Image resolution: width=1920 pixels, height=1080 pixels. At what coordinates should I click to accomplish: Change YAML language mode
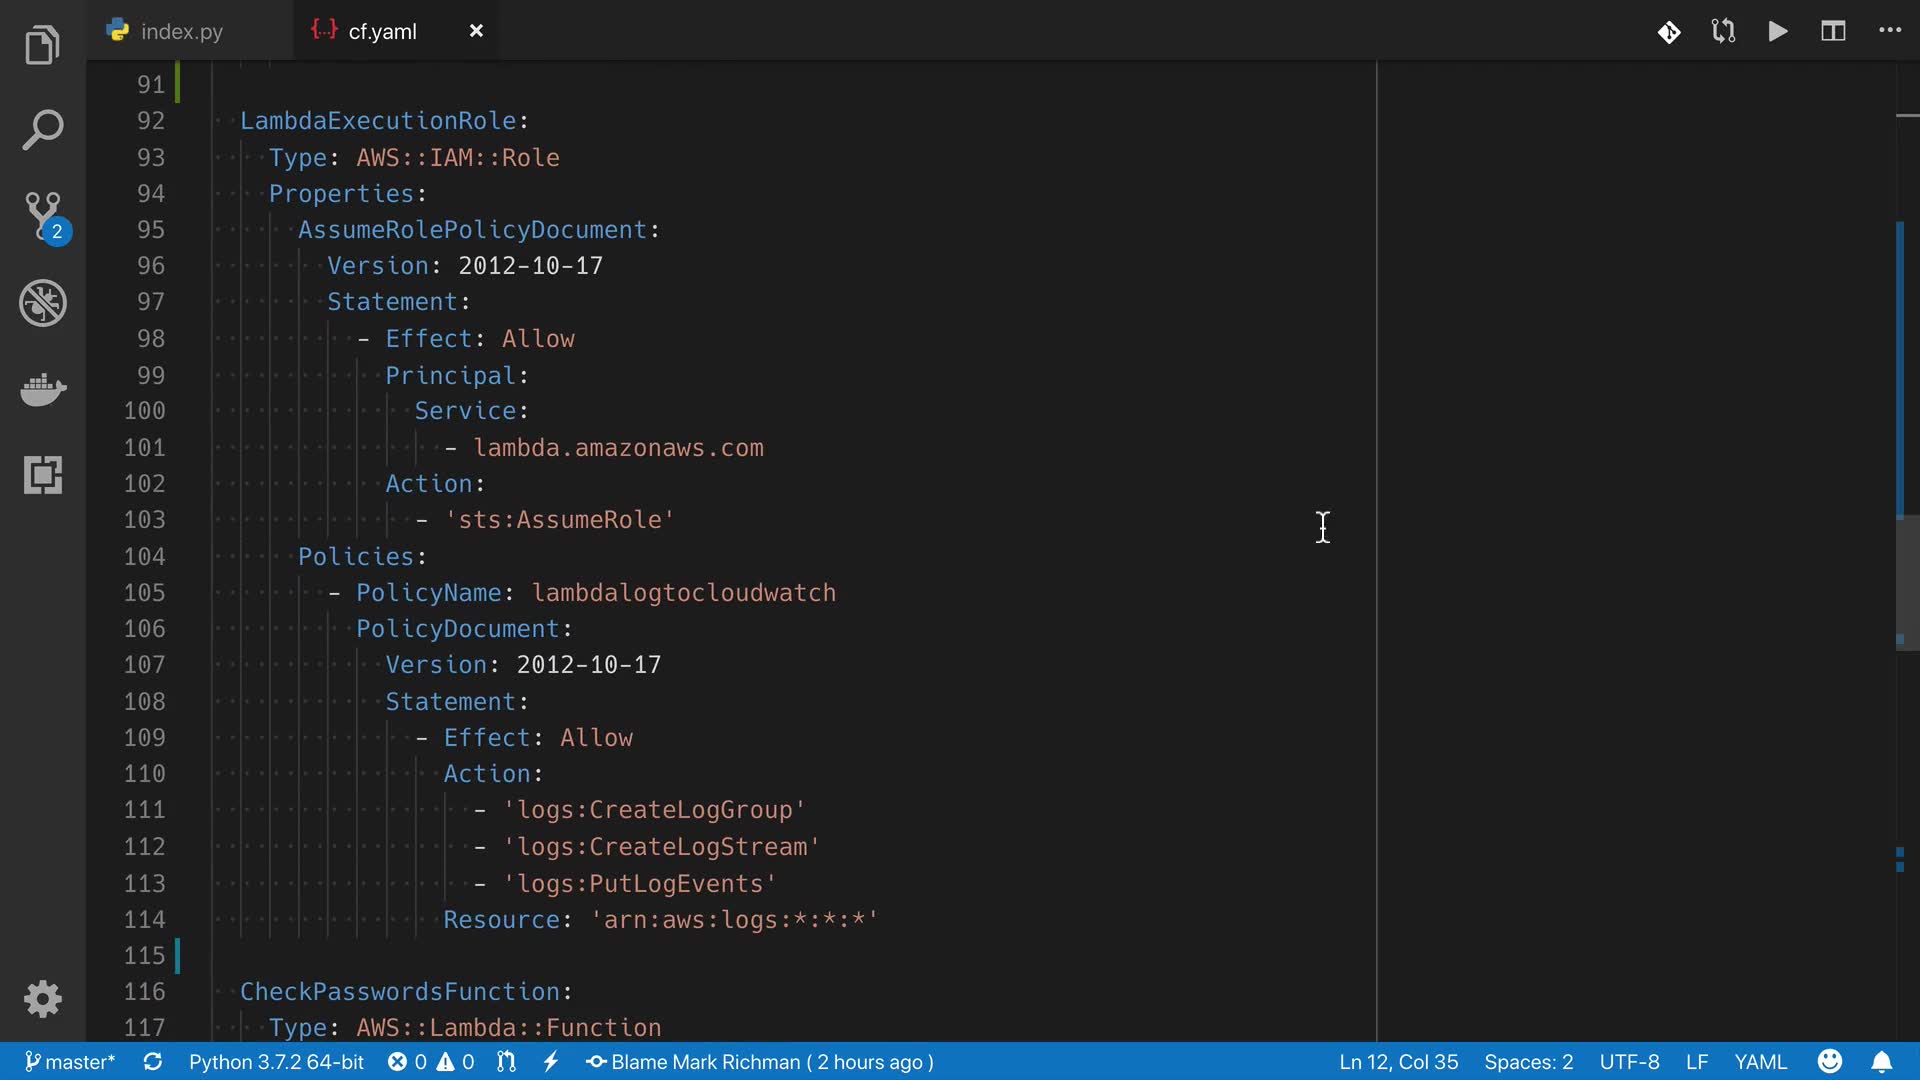click(1760, 1062)
